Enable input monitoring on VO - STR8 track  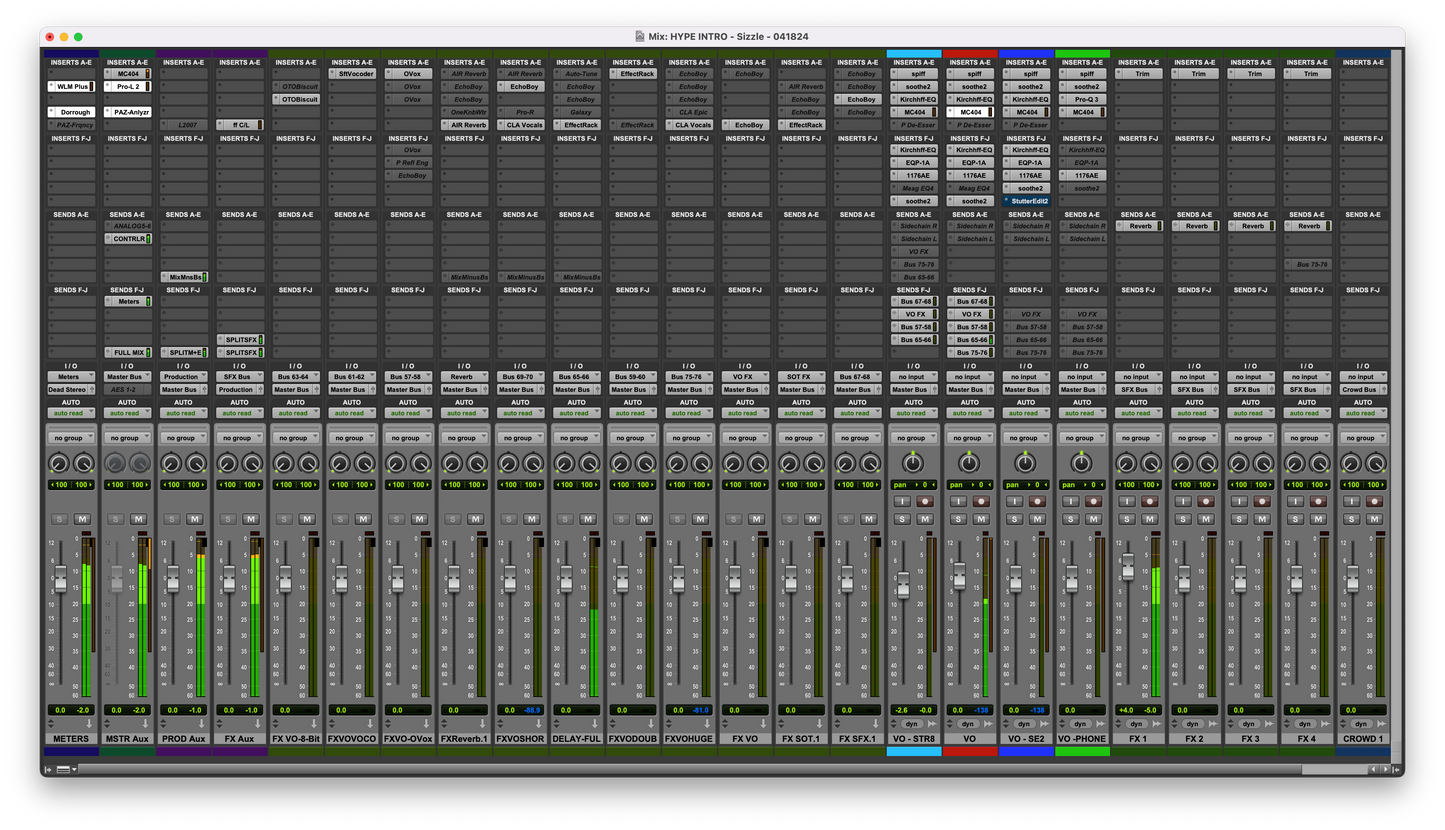[x=902, y=502]
